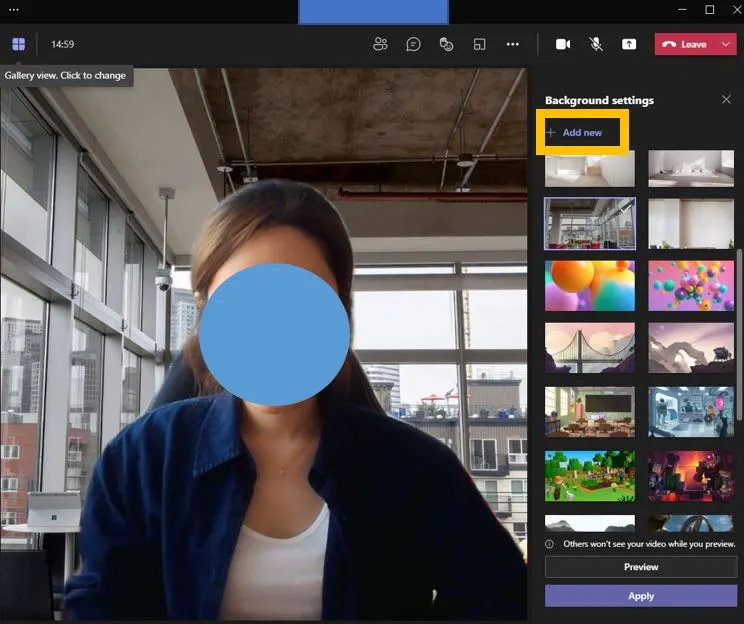The image size is (744, 624).
Task: Expand the Leave options dropdown arrow
Action: coord(725,44)
